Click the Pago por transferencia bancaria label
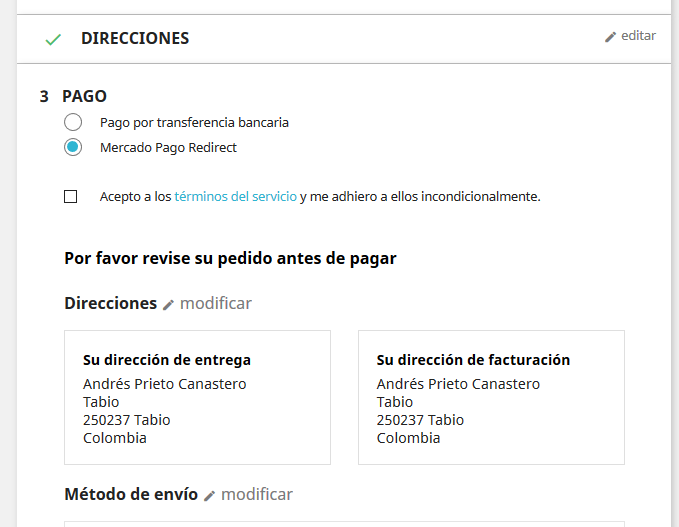Viewport: 679px width, 527px height. point(194,123)
